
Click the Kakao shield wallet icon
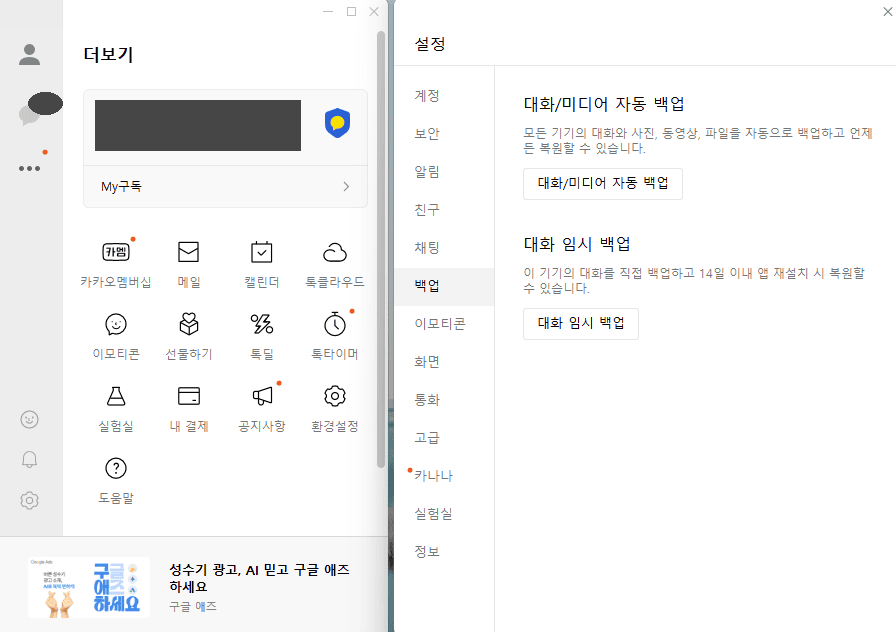[338, 123]
